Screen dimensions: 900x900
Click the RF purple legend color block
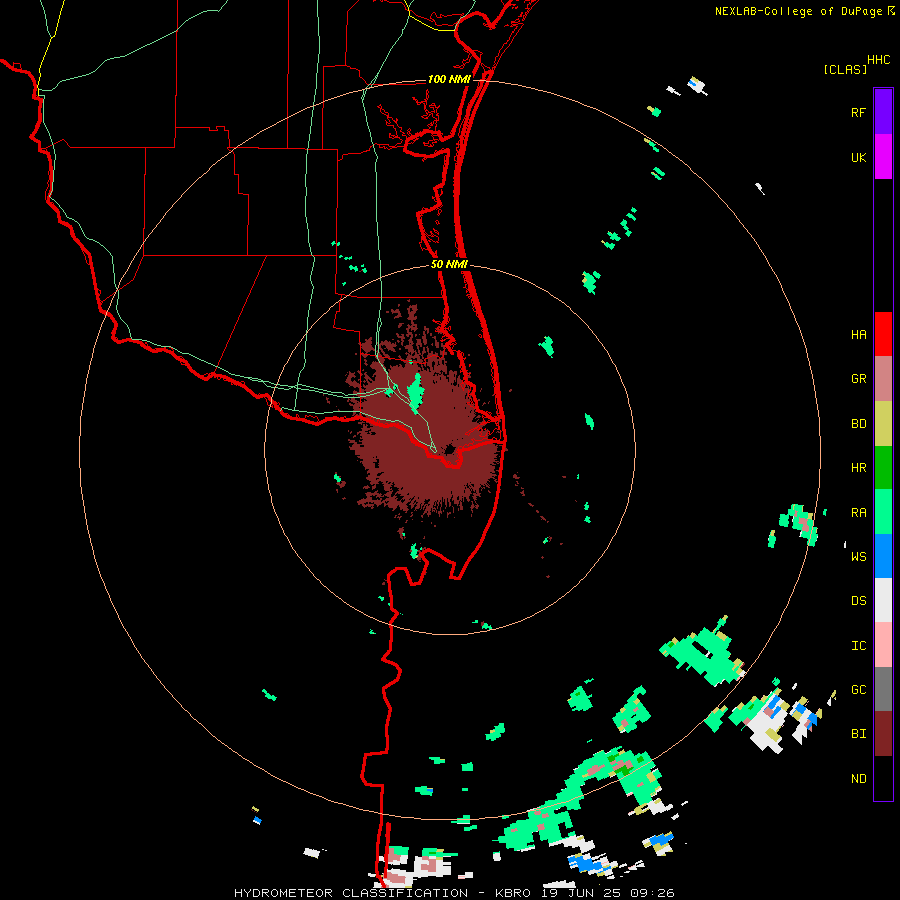click(883, 112)
